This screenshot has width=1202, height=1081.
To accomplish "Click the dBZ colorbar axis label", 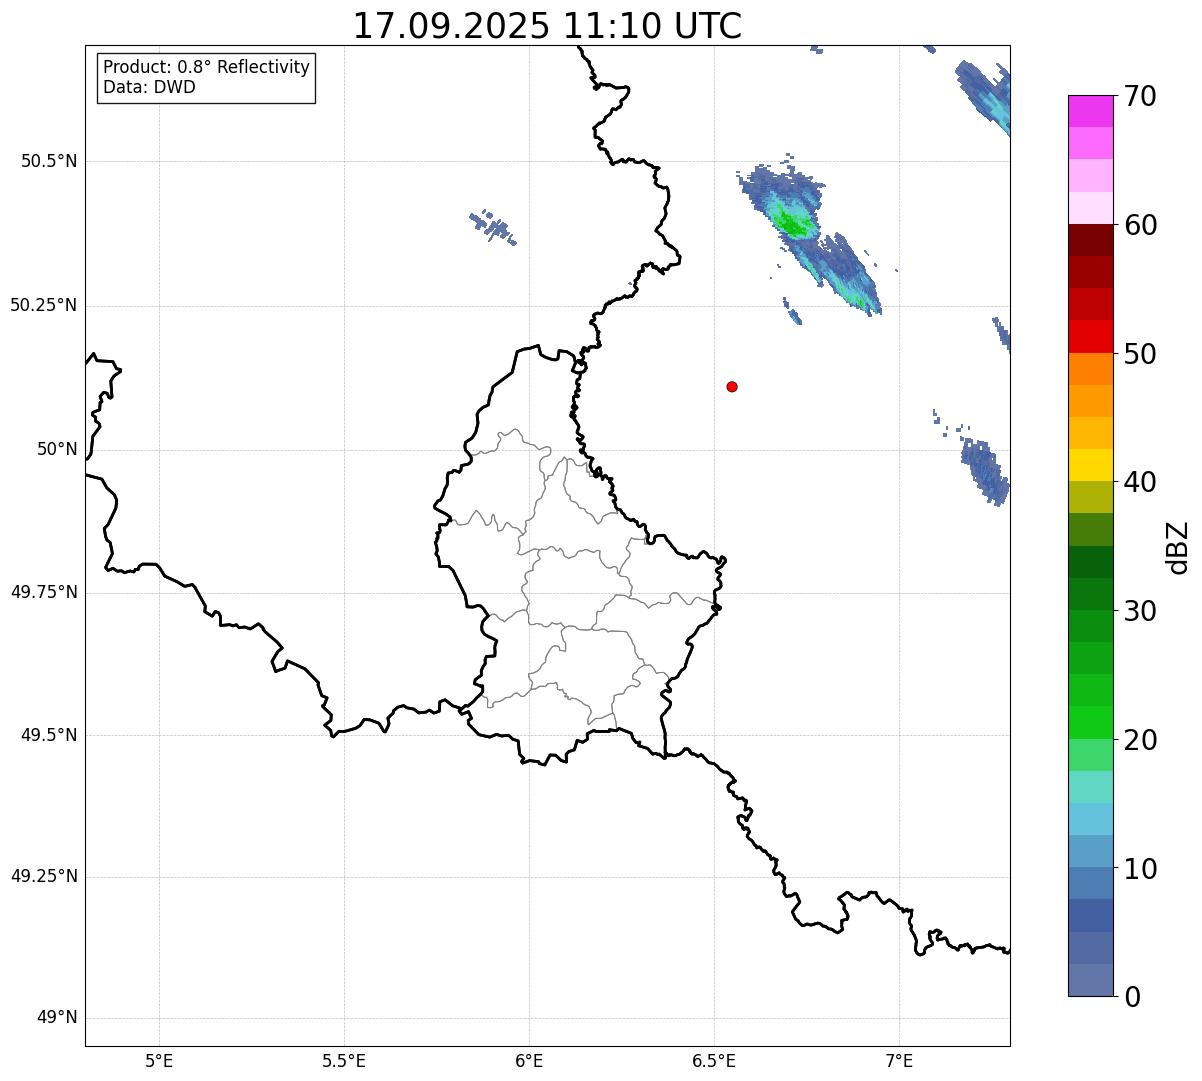I will [1178, 546].
